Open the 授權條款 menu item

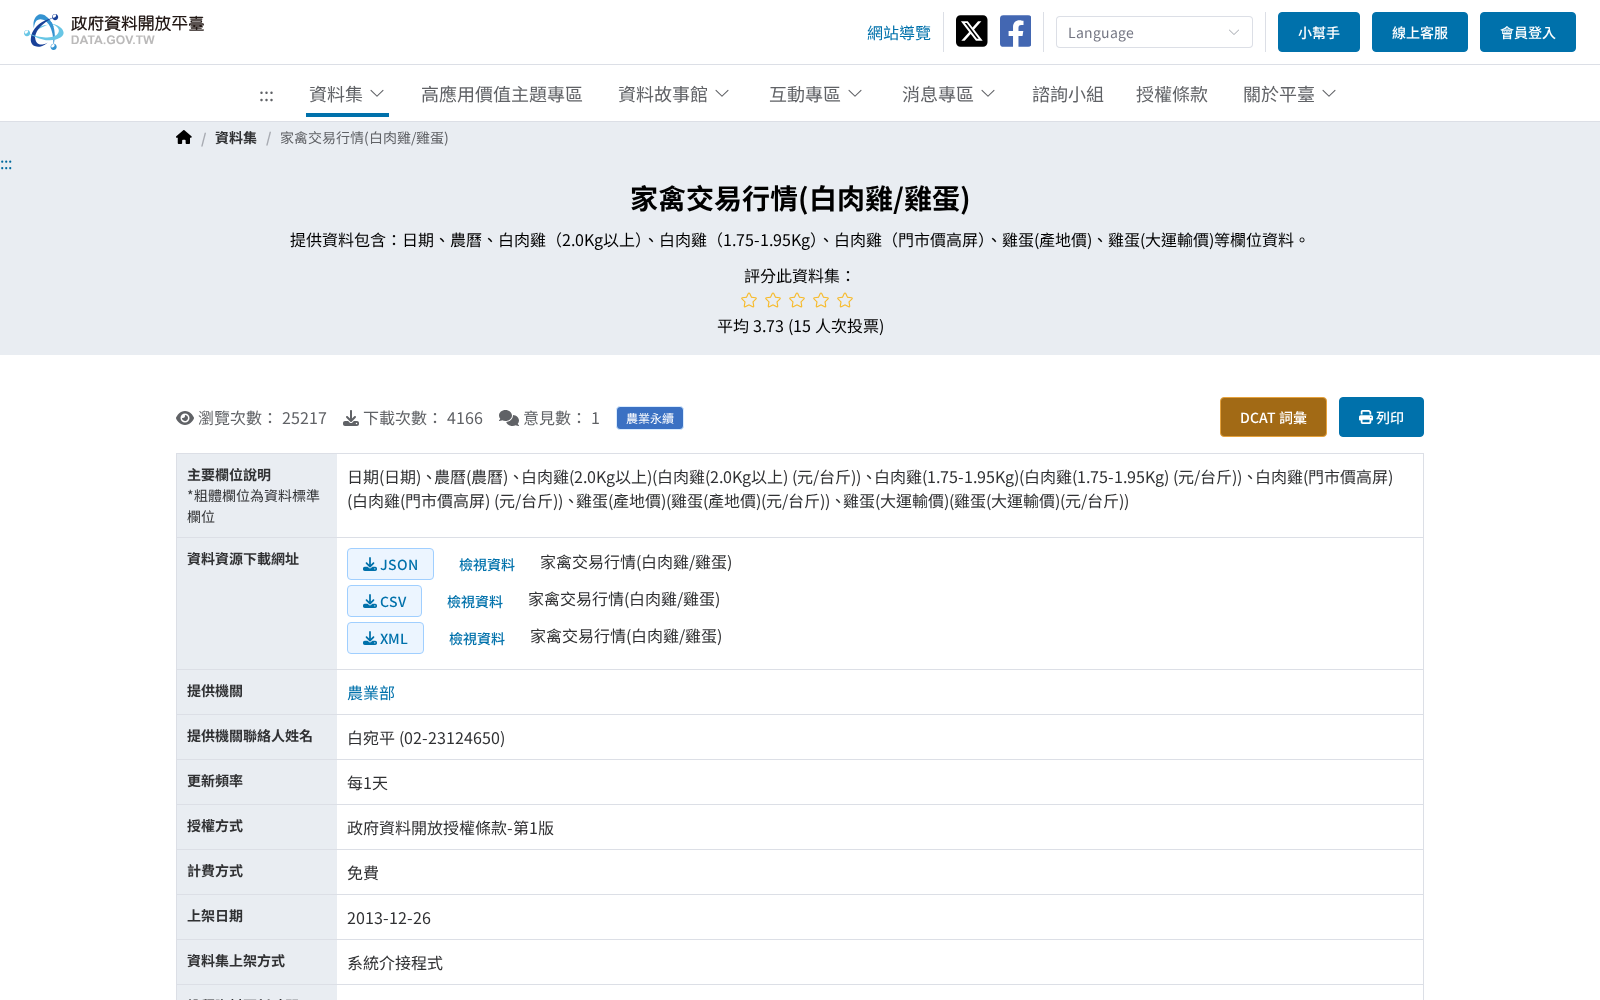pyautogui.click(x=1172, y=94)
